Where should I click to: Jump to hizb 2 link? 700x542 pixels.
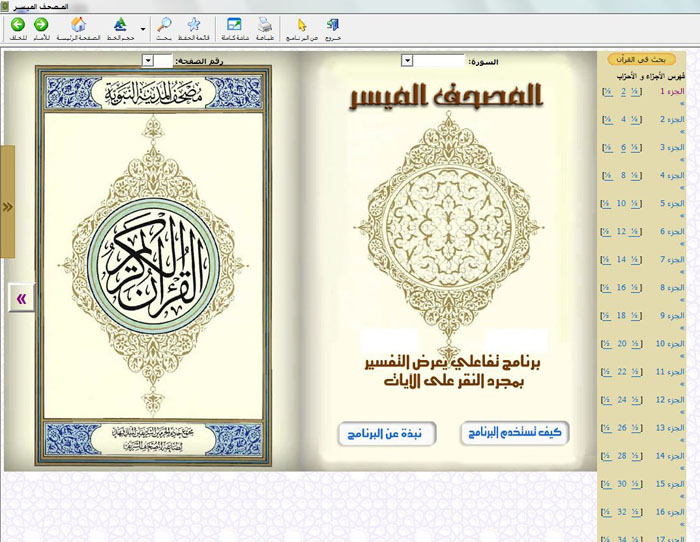(x=623, y=92)
